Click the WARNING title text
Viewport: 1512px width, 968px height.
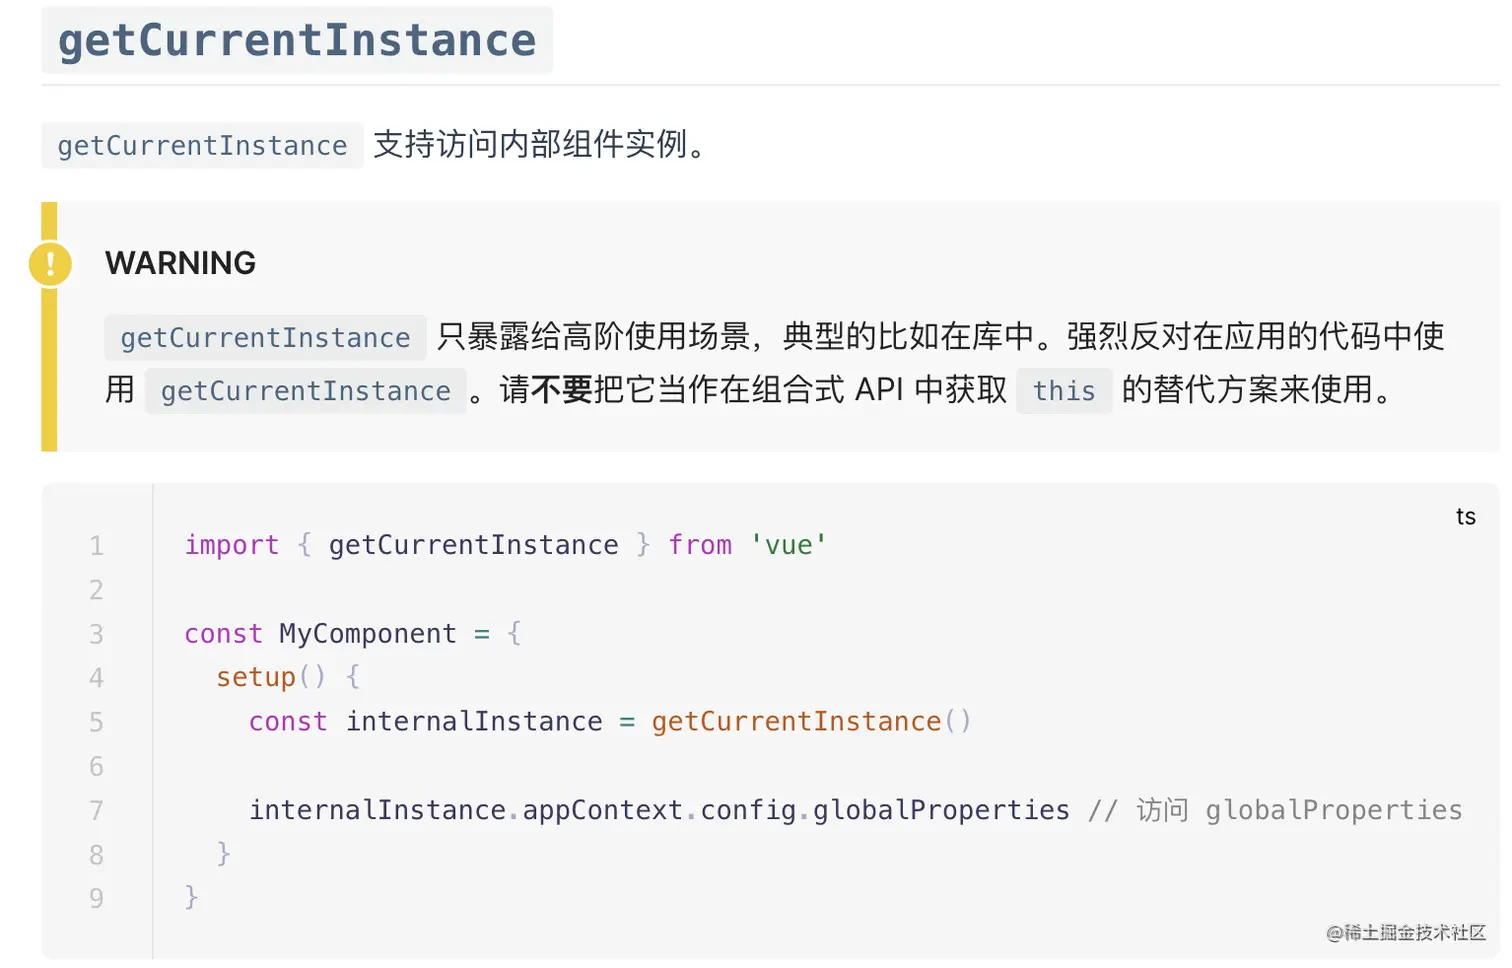tap(180, 263)
